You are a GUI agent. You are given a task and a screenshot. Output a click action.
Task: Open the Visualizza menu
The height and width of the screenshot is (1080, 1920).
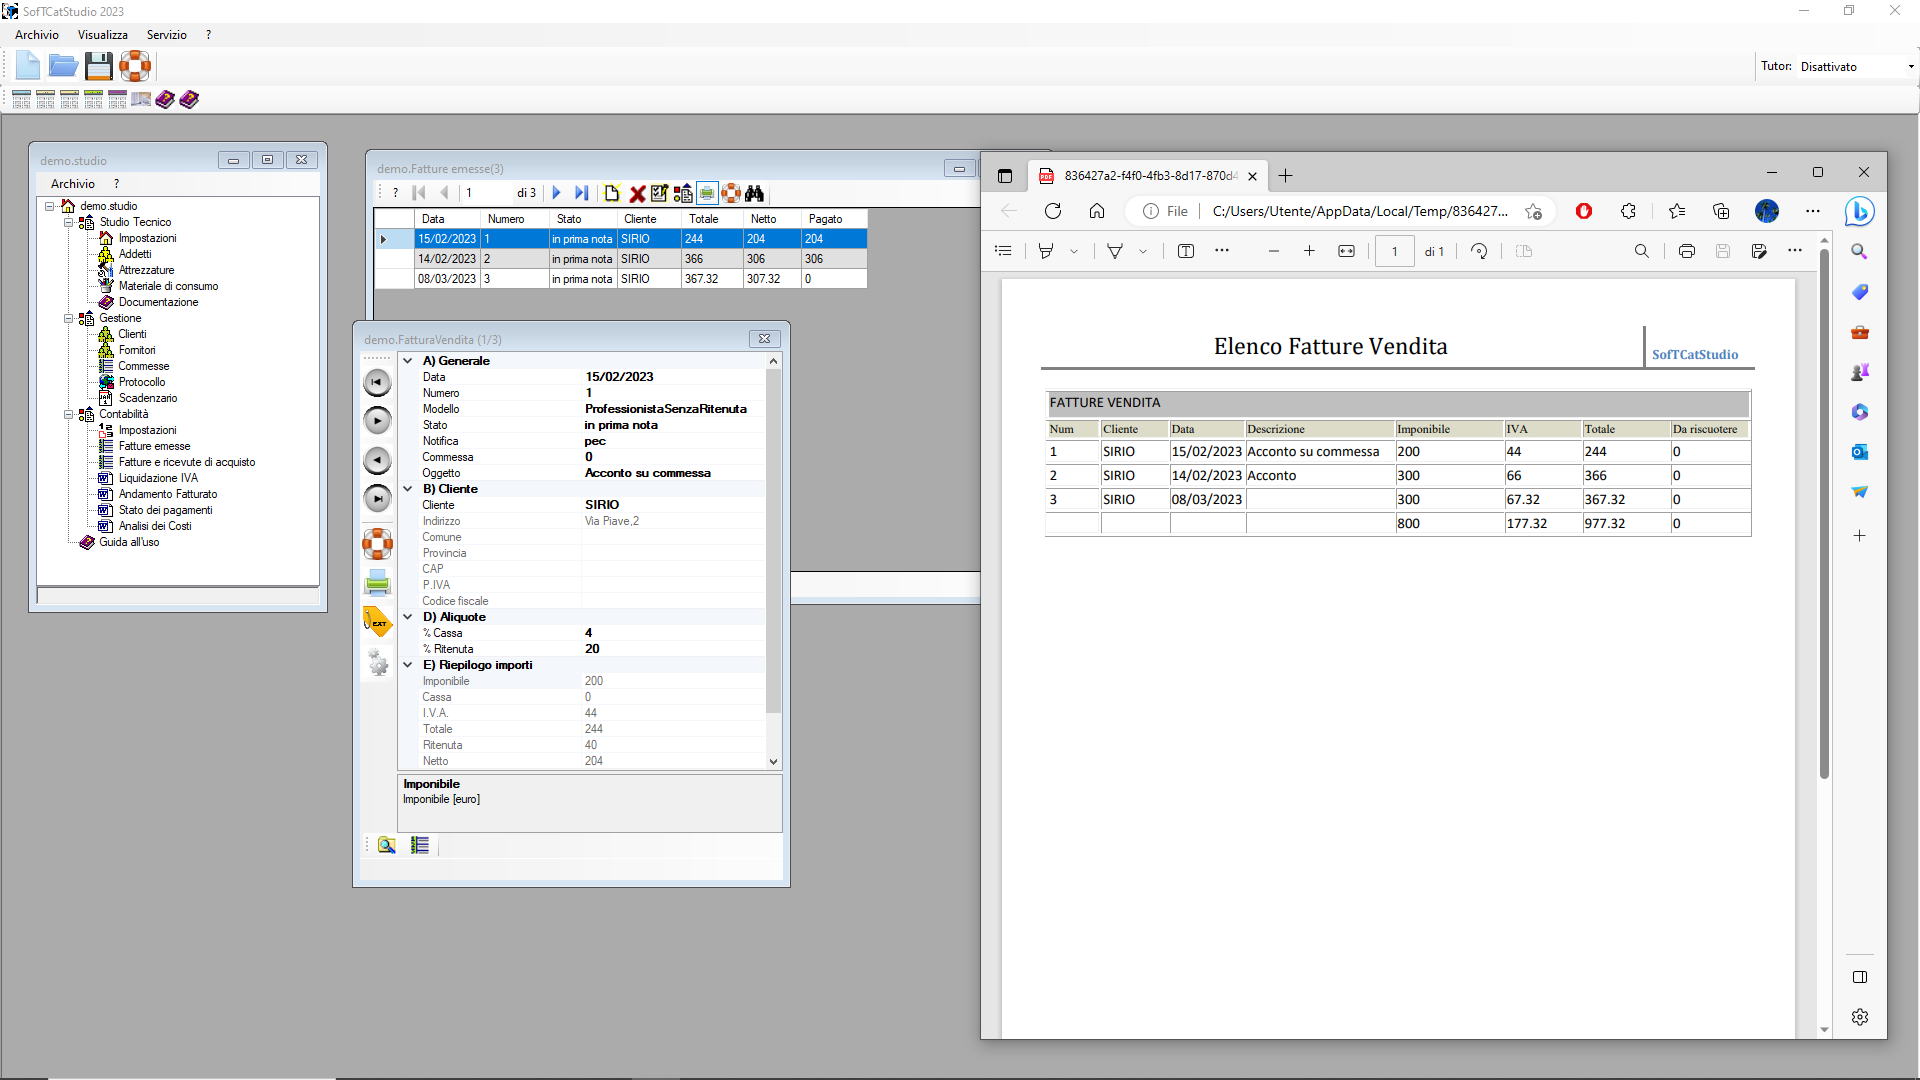coord(103,35)
